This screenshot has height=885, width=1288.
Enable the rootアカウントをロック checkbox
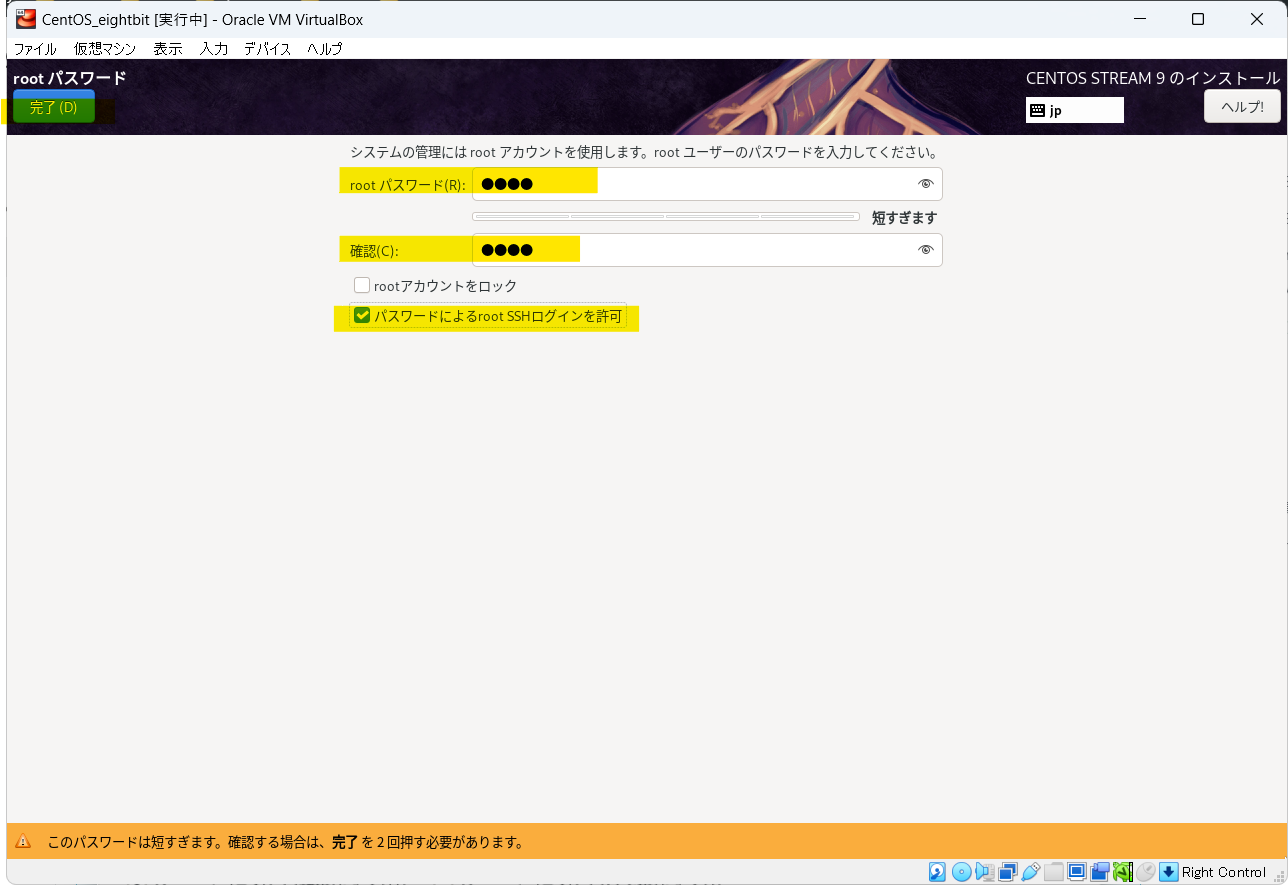point(362,285)
